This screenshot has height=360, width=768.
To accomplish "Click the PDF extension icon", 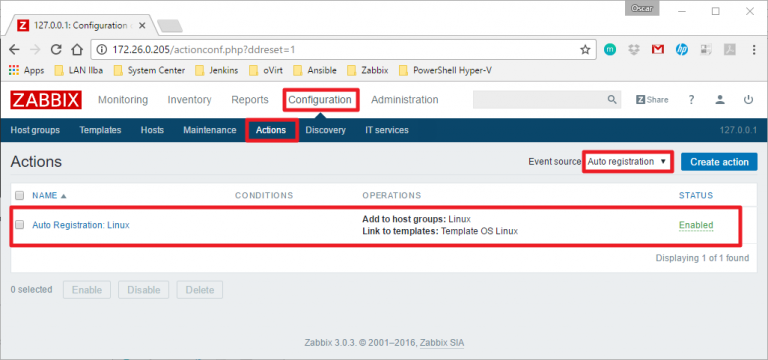I will pyautogui.click(x=729, y=49).
